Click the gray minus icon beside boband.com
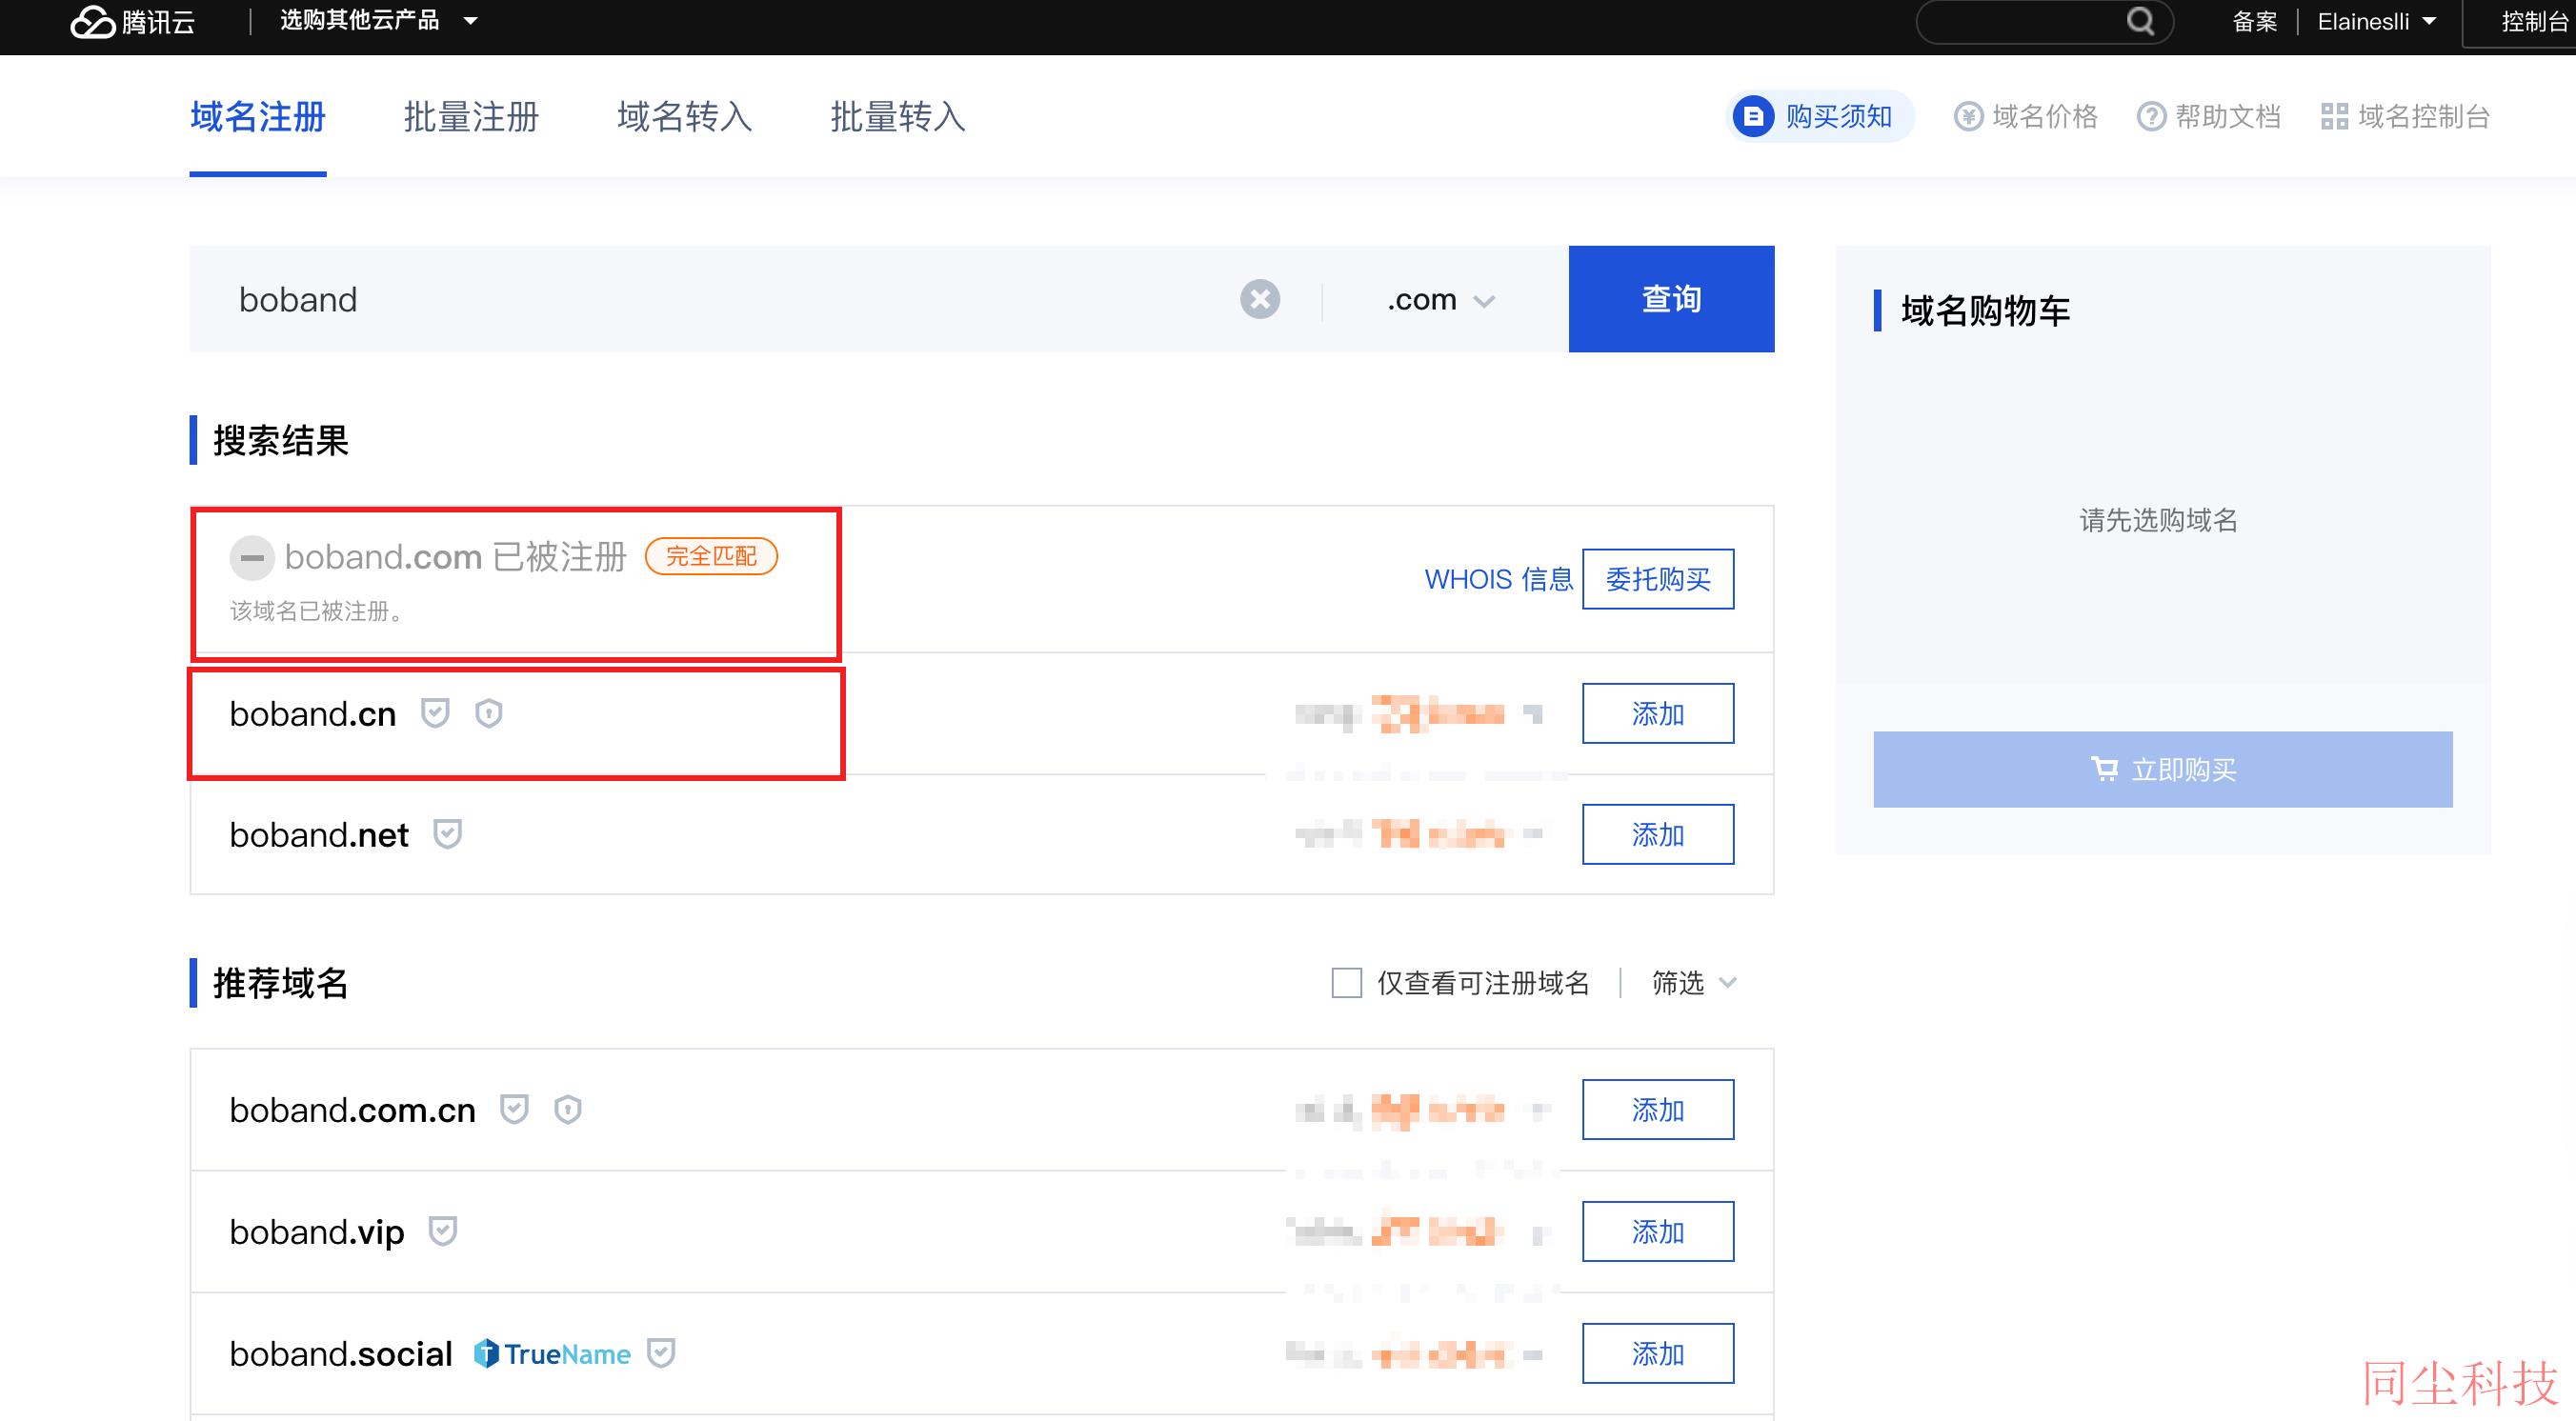 pyautogui.click(x=252, y=557)
